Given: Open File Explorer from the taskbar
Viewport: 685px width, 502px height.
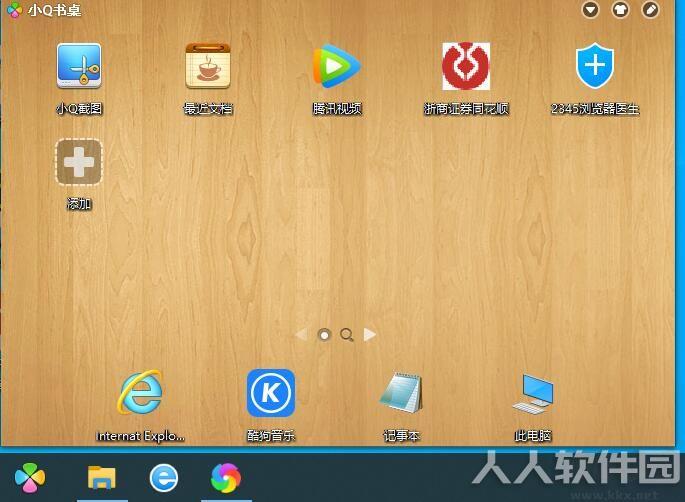Looking at the screenshot, I should pos(102,477).
